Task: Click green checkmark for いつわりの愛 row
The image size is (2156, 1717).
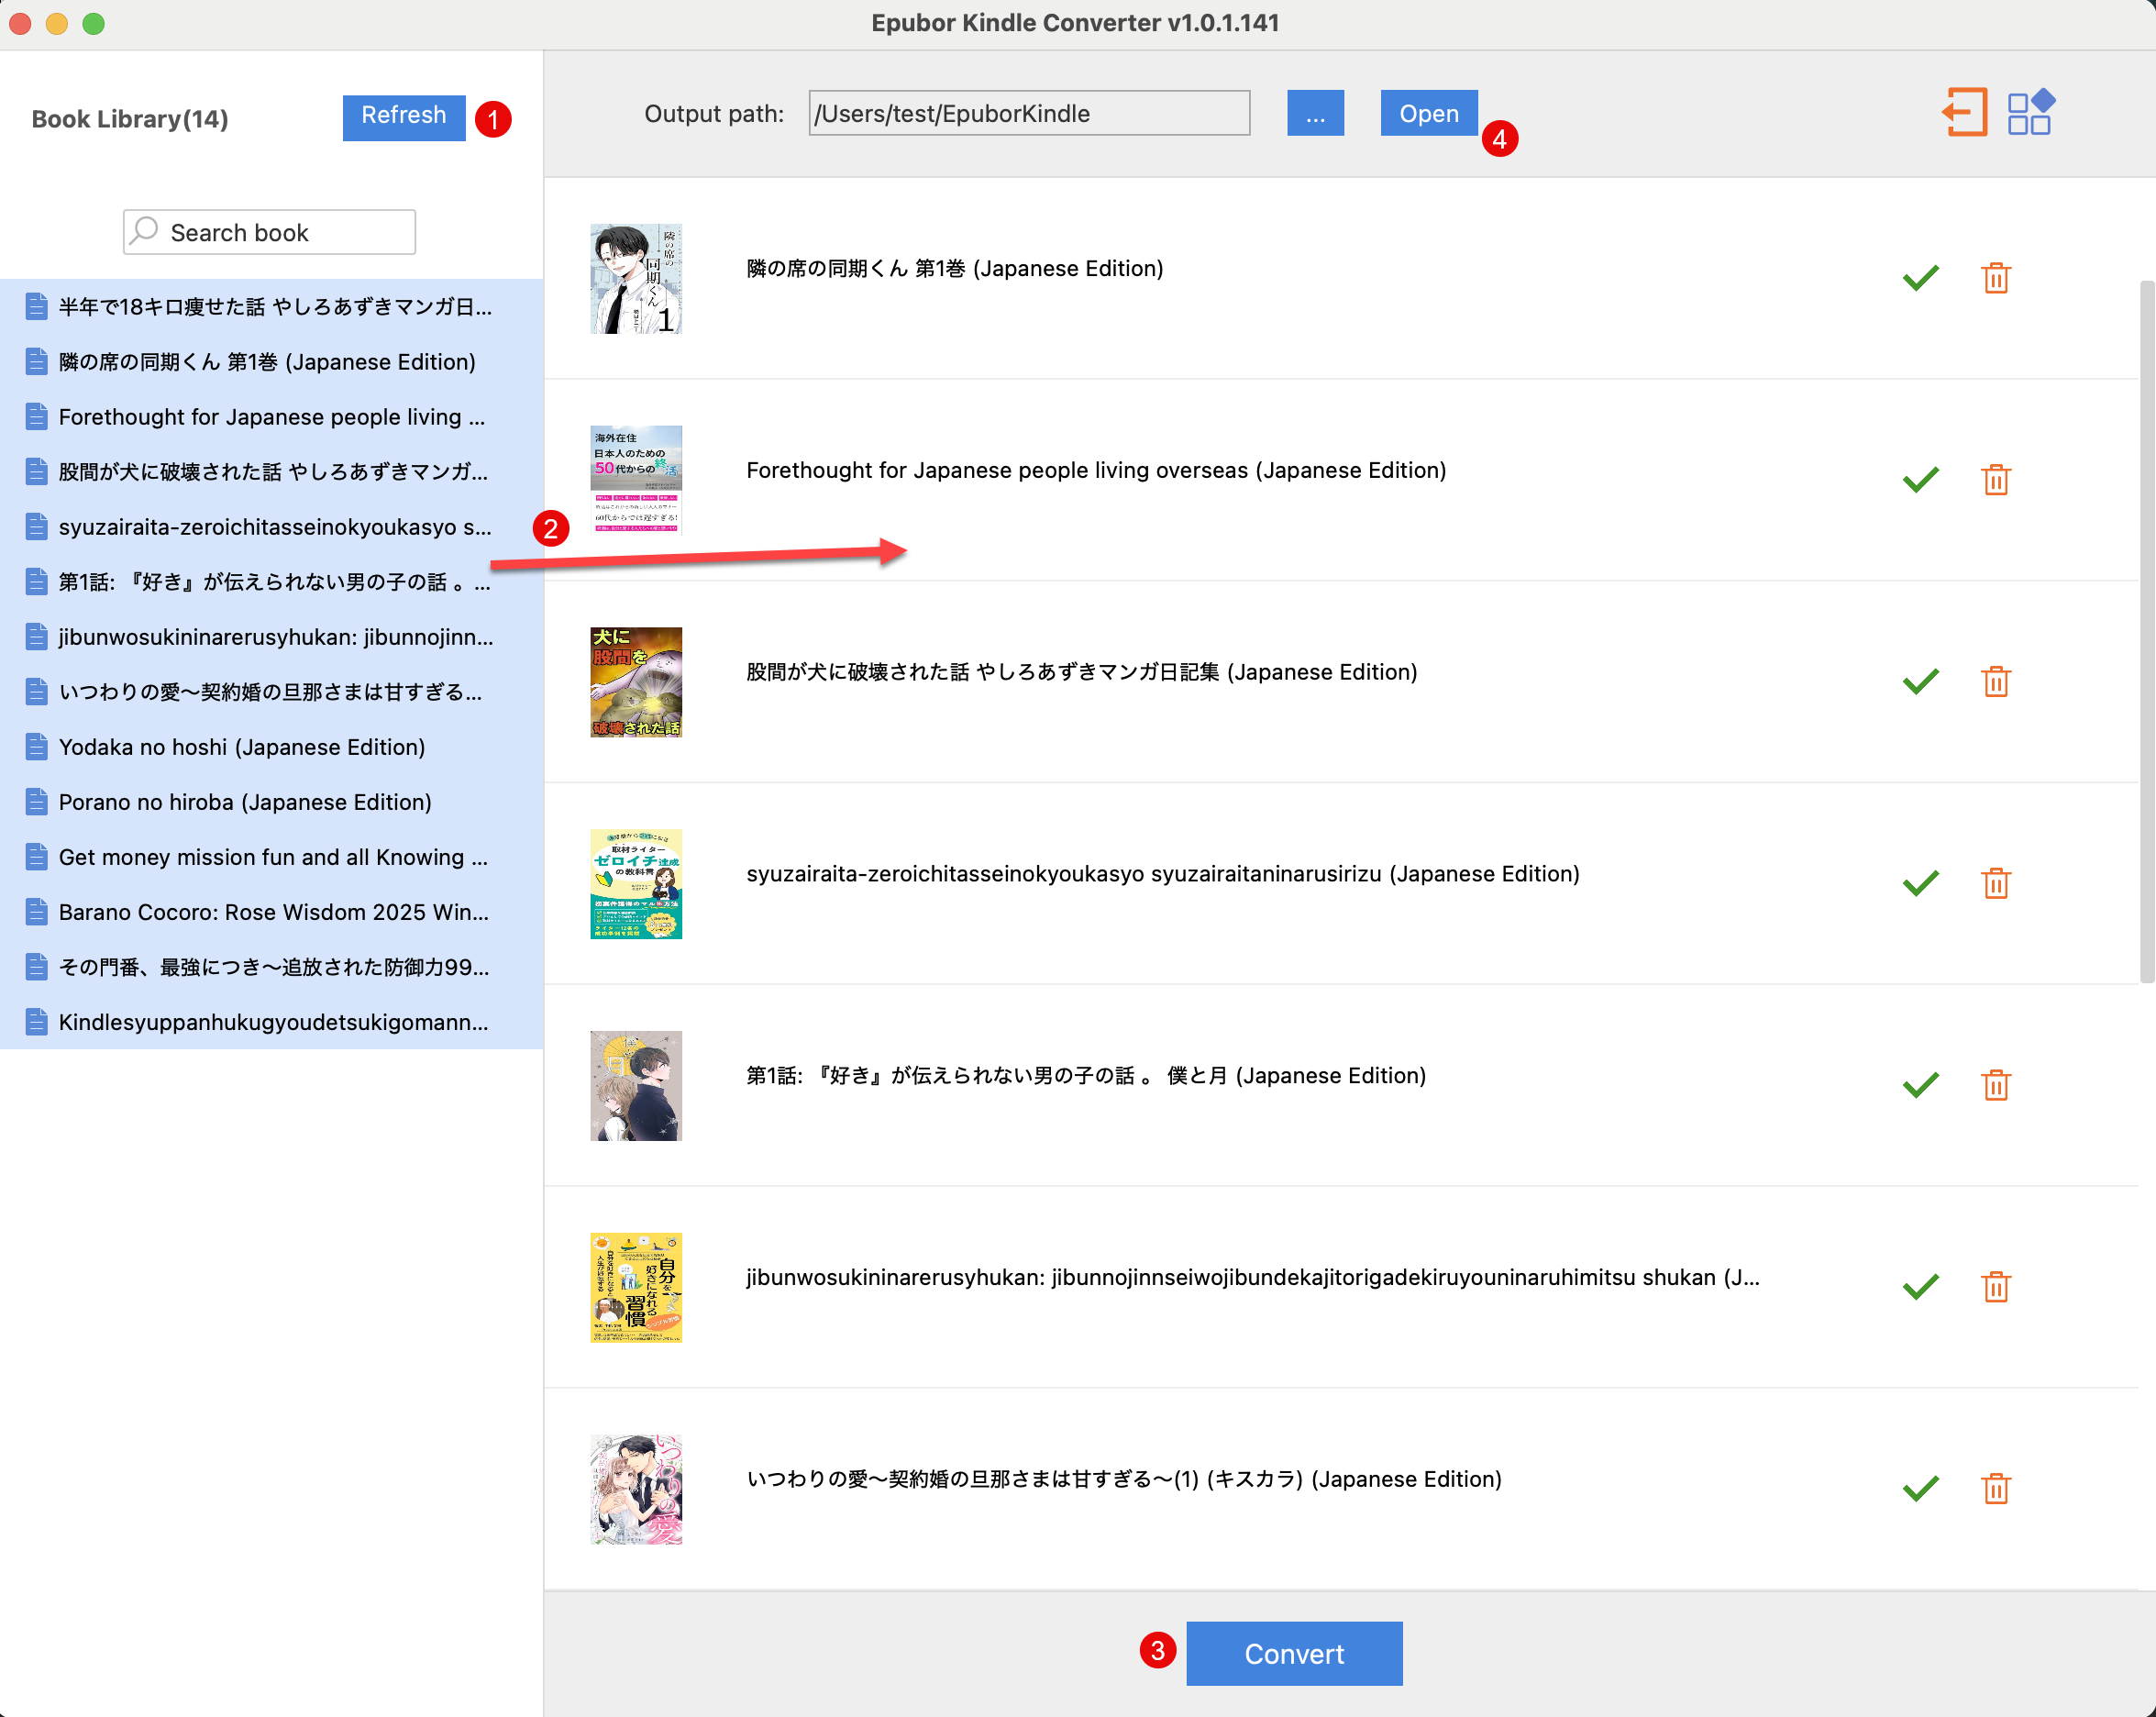Action: click(x=1920, y=1489)
